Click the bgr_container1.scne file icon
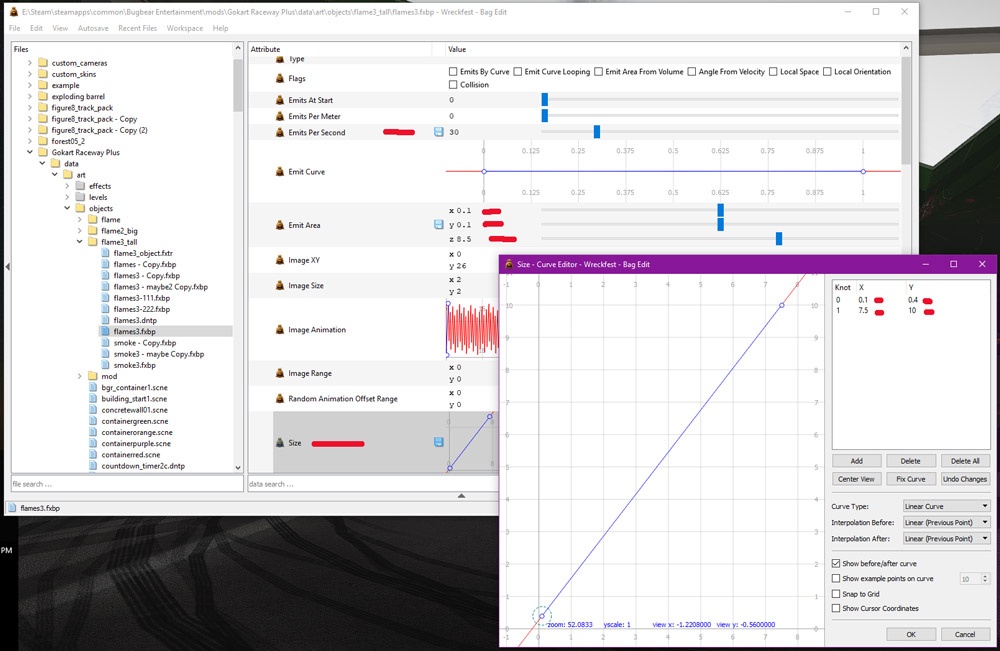 [93, 388]
